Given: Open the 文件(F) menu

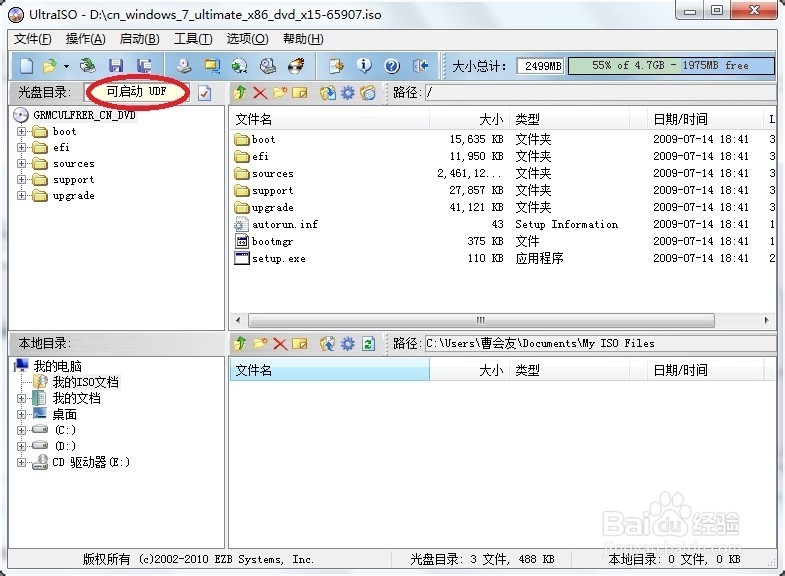Looking at the screenshot, I should point(33,39).
